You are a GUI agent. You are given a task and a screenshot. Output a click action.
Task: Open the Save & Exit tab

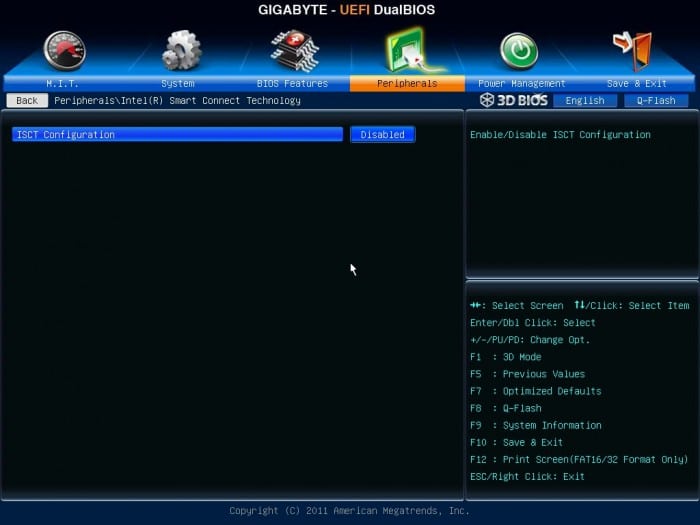(x=637, y=83)
